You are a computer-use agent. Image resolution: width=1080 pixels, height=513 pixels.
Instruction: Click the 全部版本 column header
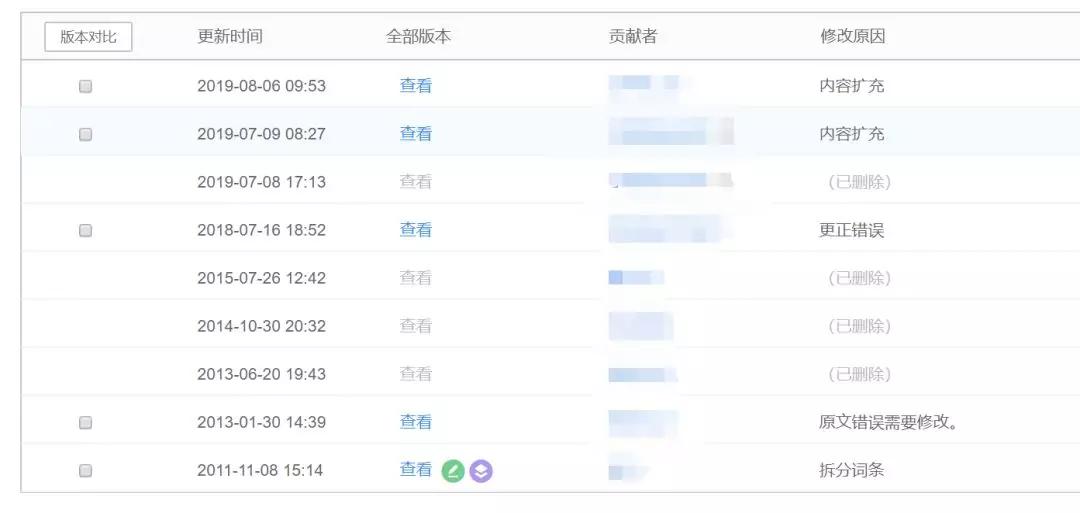coord(418,37)
